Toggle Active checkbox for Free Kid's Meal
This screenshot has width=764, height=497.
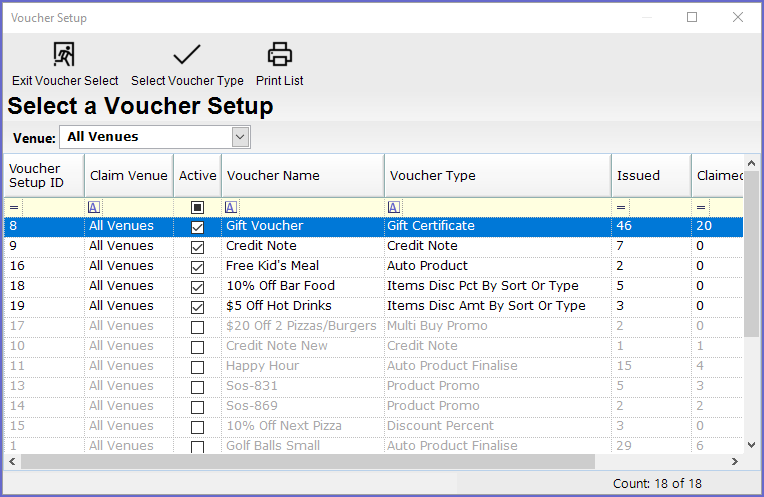point(197,267)
